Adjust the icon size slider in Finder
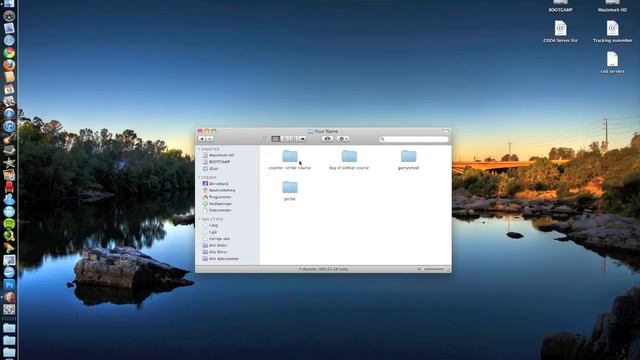 [431, 269]
